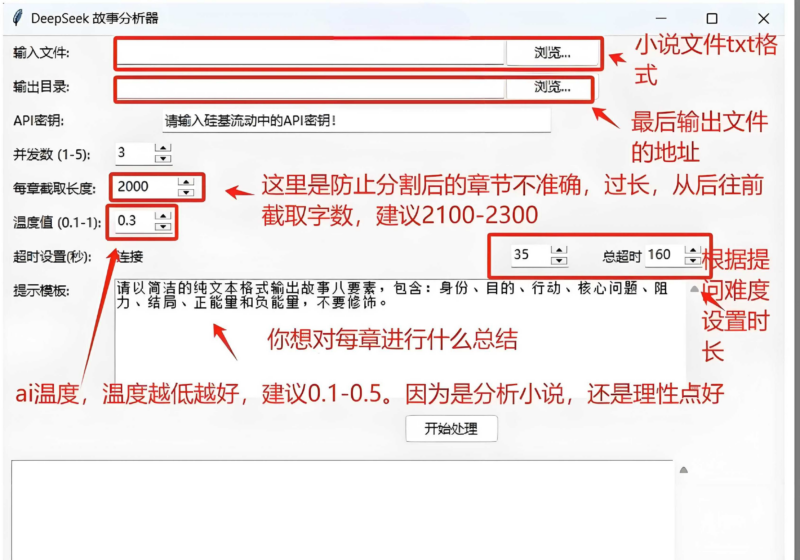Decrease concurrency count with down arrow

click(x=163, y=158)
